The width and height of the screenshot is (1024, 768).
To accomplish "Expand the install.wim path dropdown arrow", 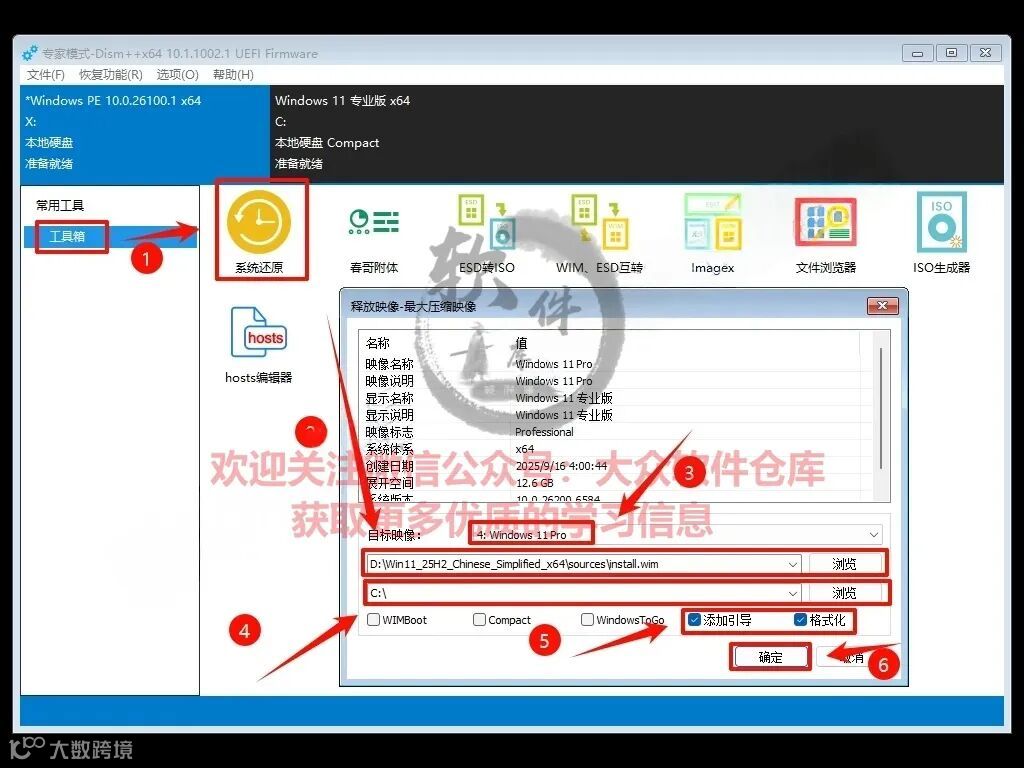I will pos(793,564).
